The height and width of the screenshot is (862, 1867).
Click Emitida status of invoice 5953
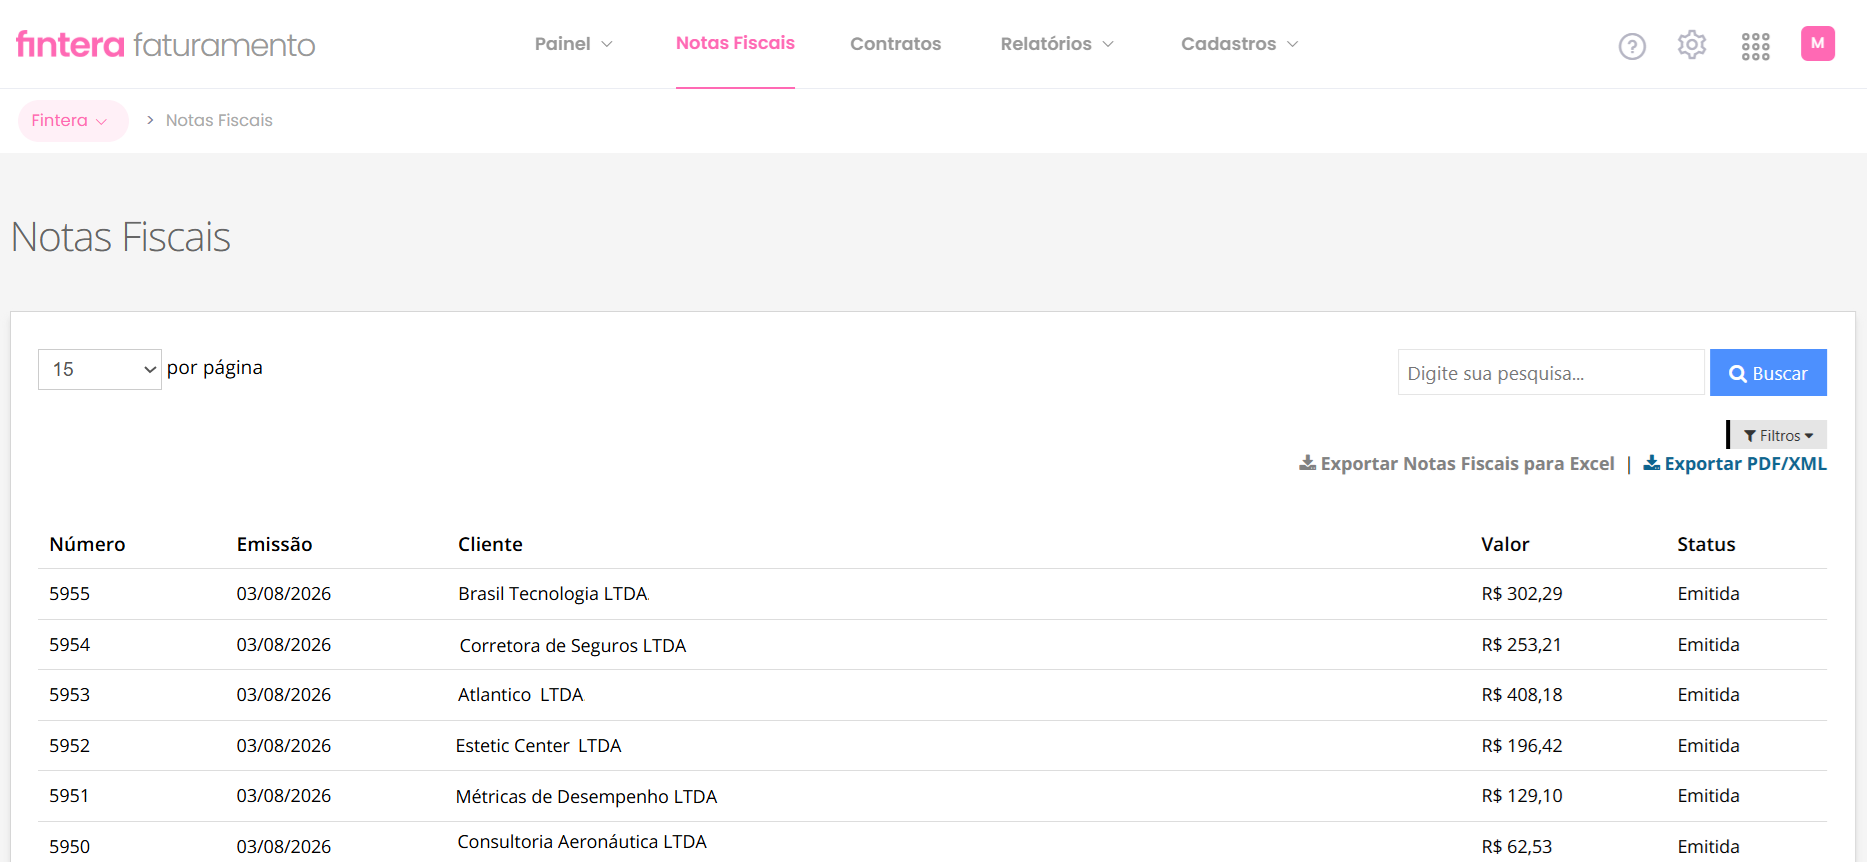pos(1708,695)
